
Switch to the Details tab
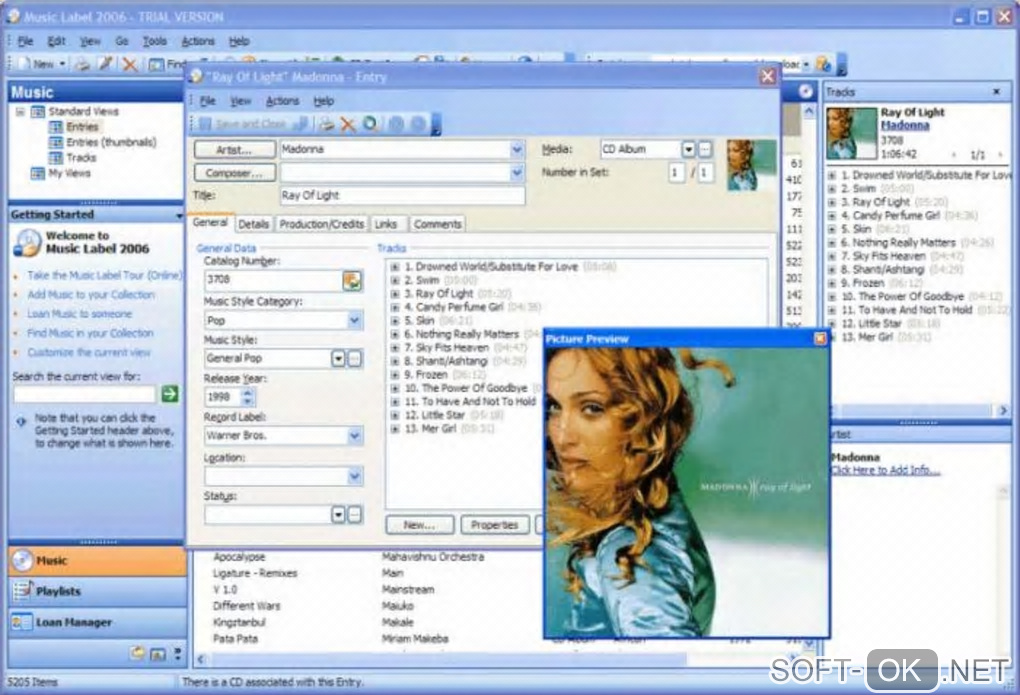point(253,224)
